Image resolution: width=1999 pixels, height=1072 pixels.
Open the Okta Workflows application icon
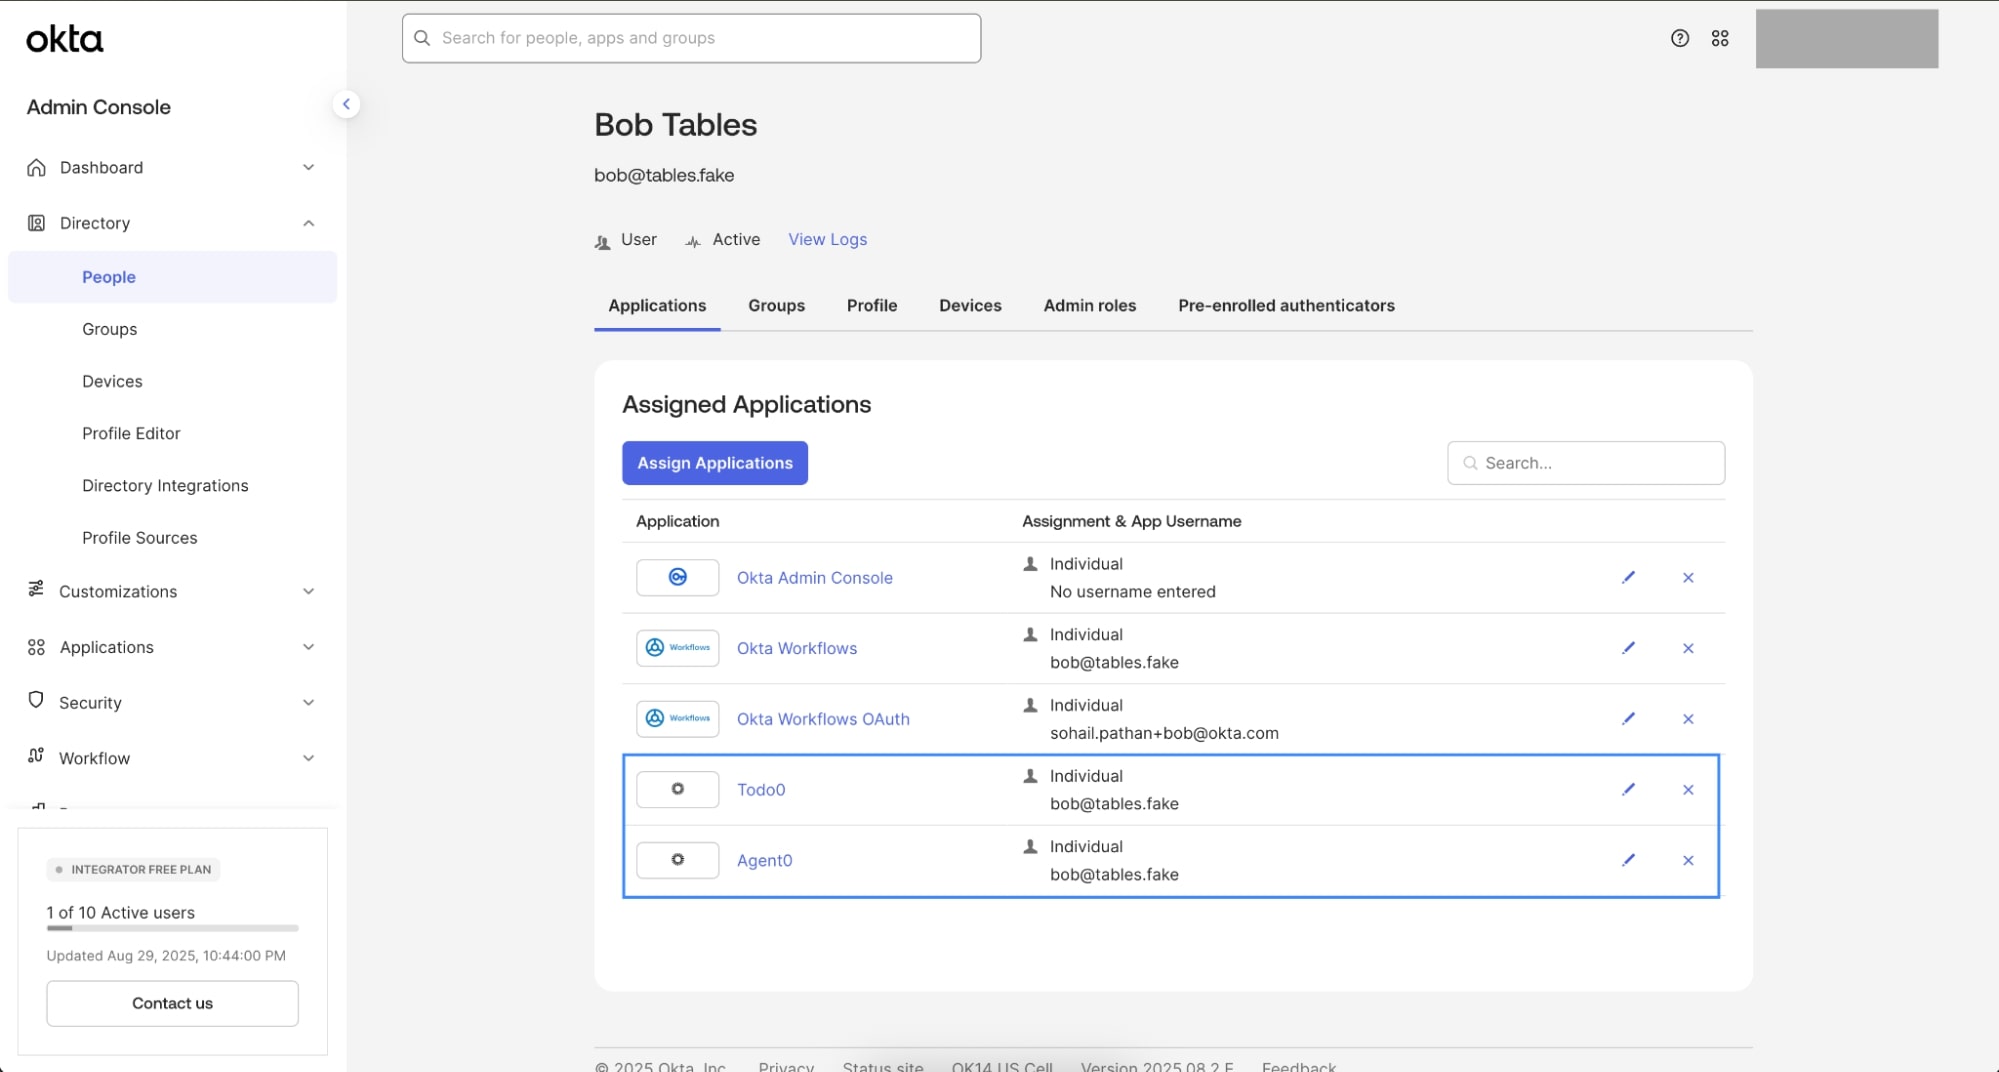pyautogui.click(x=677, y=647)
